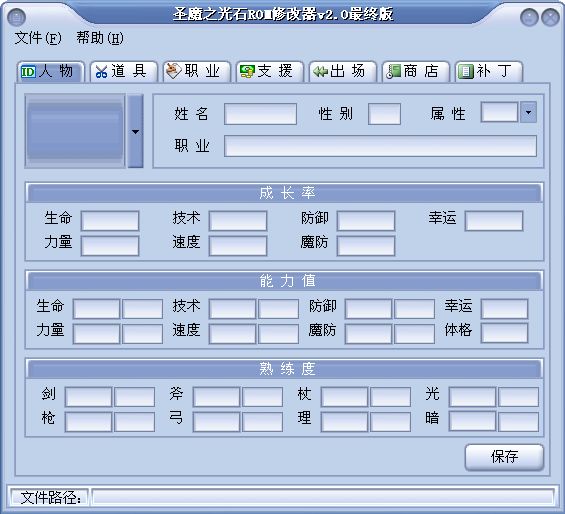The width and height of the screenshot is (565, 514).
Task: Click the 成长率 防御 field
Action: 366,221
